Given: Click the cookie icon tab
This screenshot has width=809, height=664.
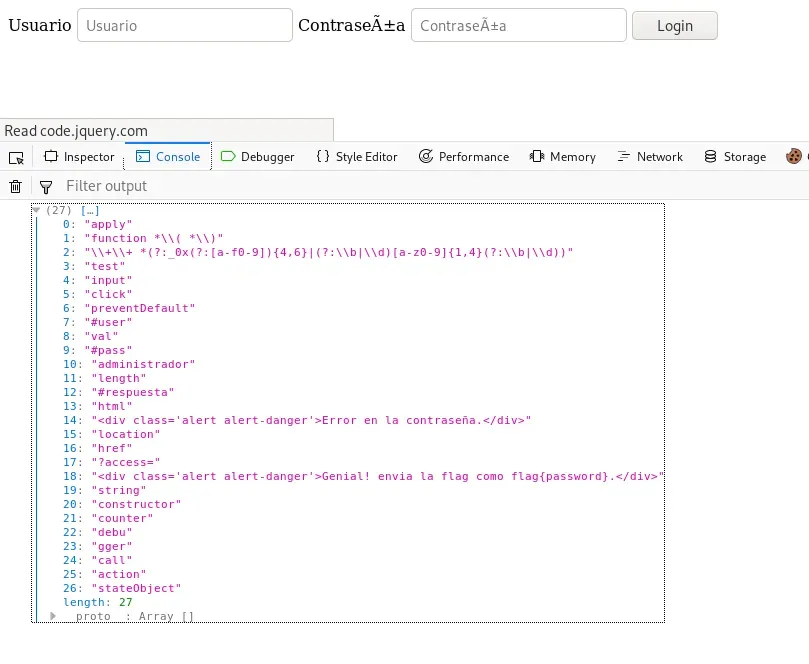Looking at the screenshot, I should click(795, 157).
